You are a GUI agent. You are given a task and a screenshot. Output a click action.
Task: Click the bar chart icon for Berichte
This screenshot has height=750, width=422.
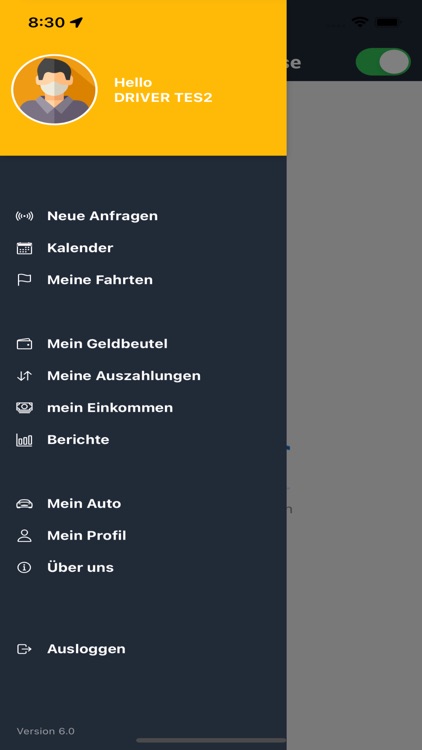[24, 440]
